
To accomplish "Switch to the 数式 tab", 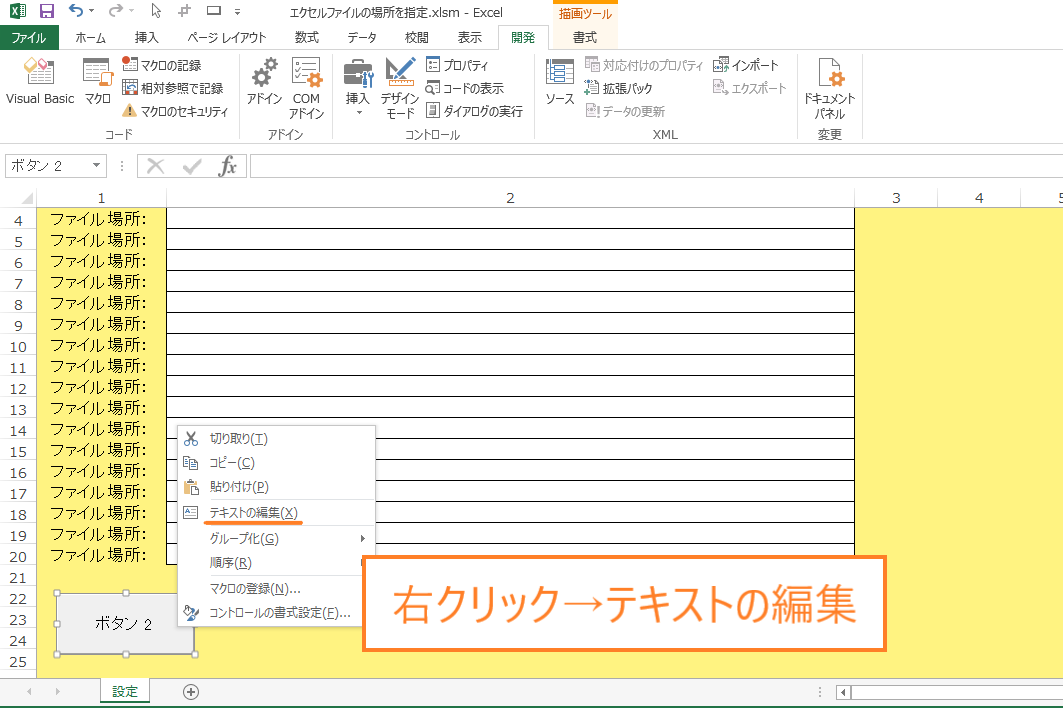I will (306, 37).
